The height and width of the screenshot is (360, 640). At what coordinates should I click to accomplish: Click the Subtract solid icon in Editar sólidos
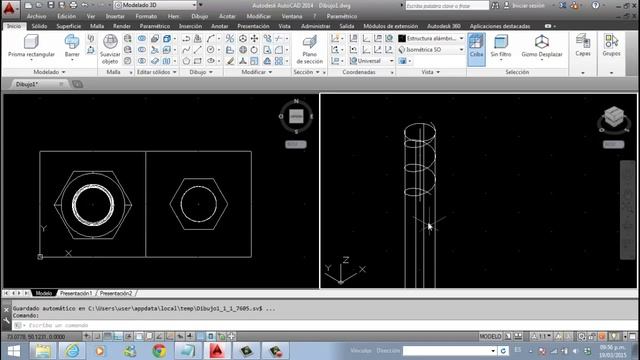142,50
